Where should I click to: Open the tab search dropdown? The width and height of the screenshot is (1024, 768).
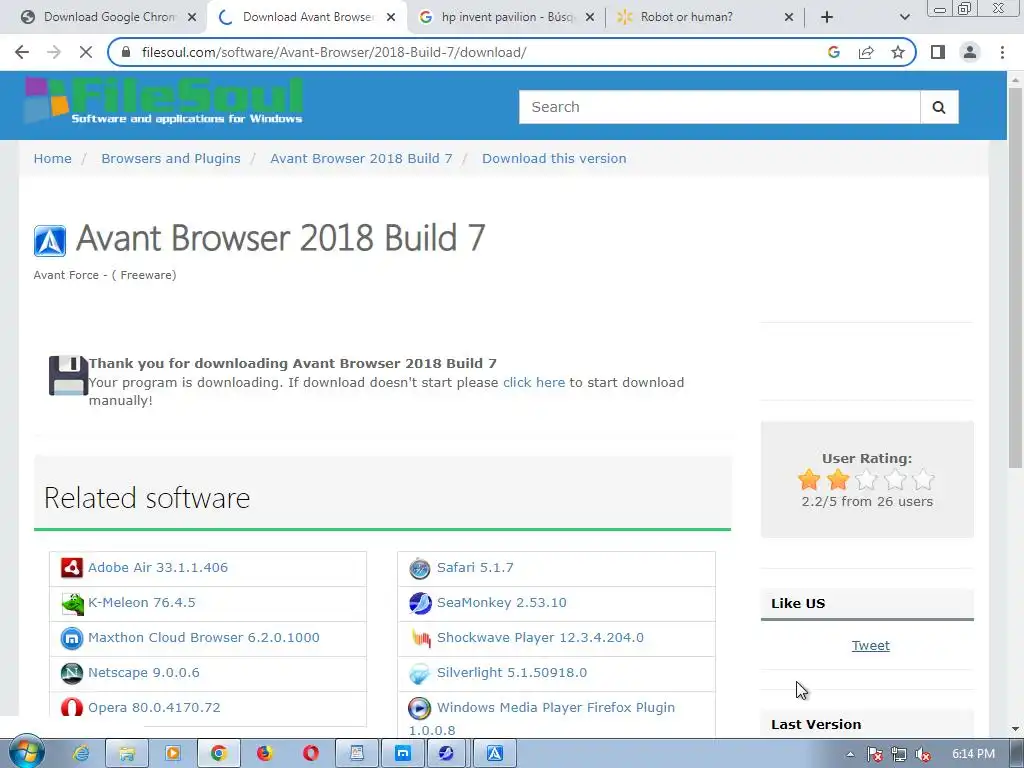click(x=904, y=17)
